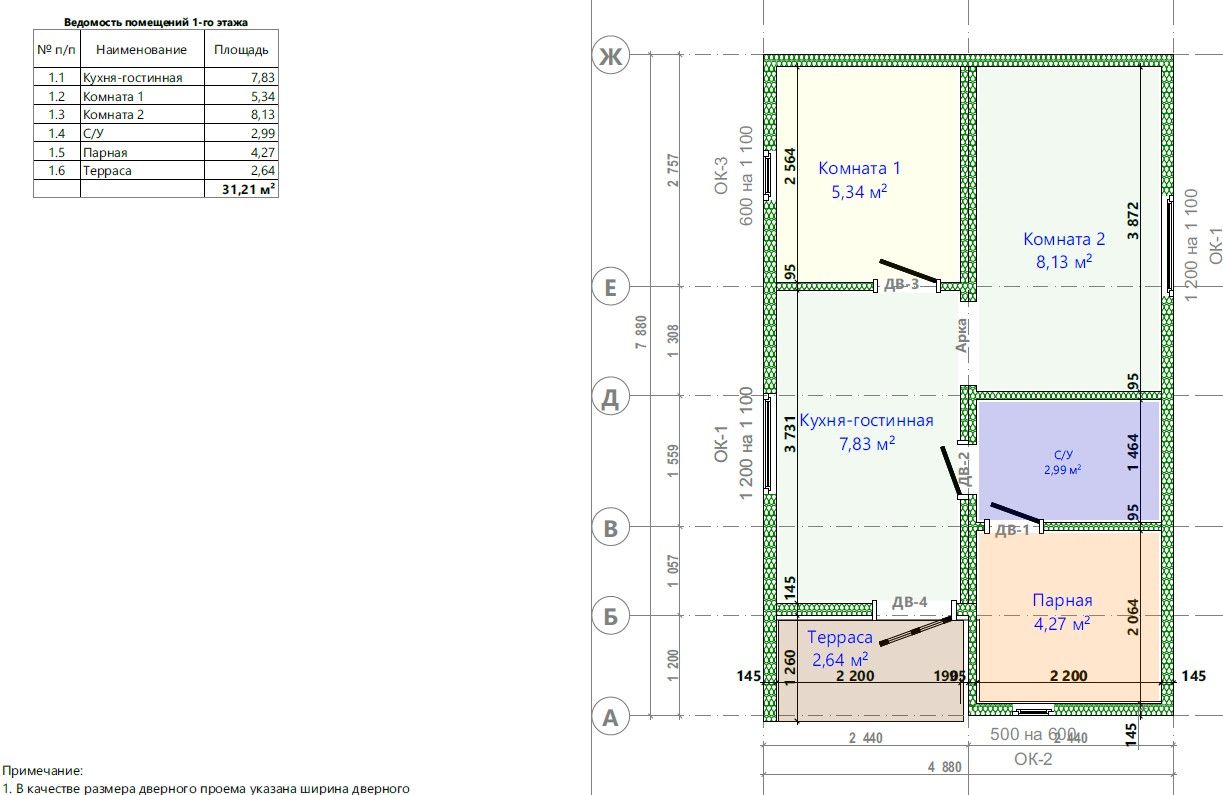Select the Комната 1 room label in the plan
Viewport: 1223px width, 795px height.
point(859,168)
